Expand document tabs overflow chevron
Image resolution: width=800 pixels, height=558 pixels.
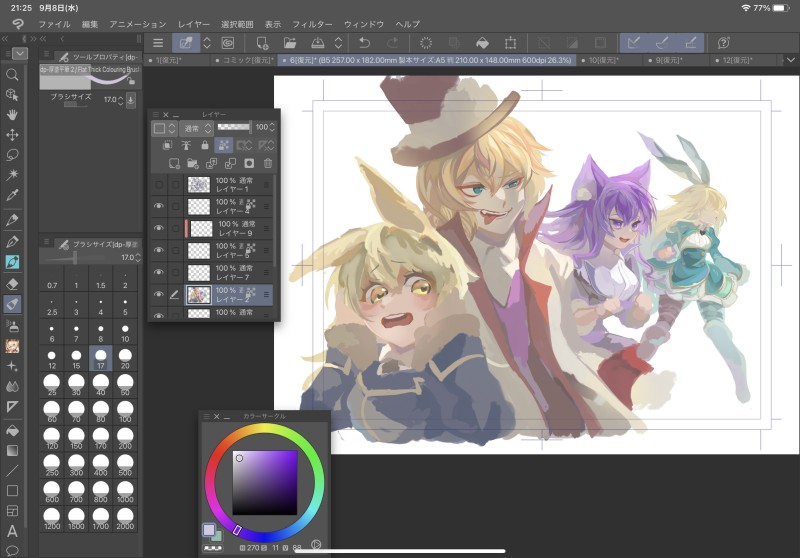pos(791,60)
